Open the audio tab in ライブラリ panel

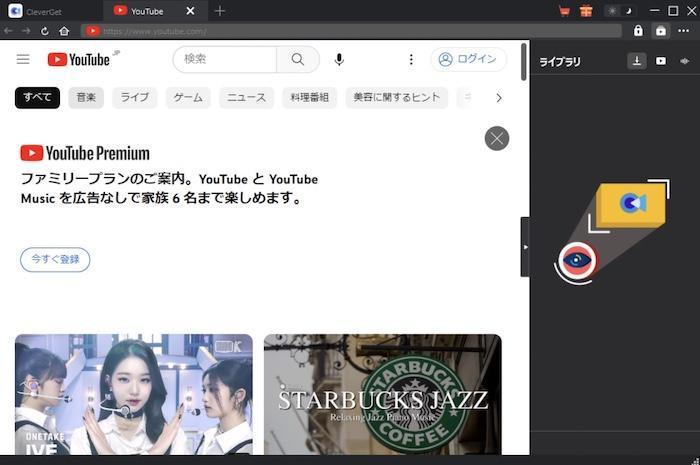tap(685, 61)
